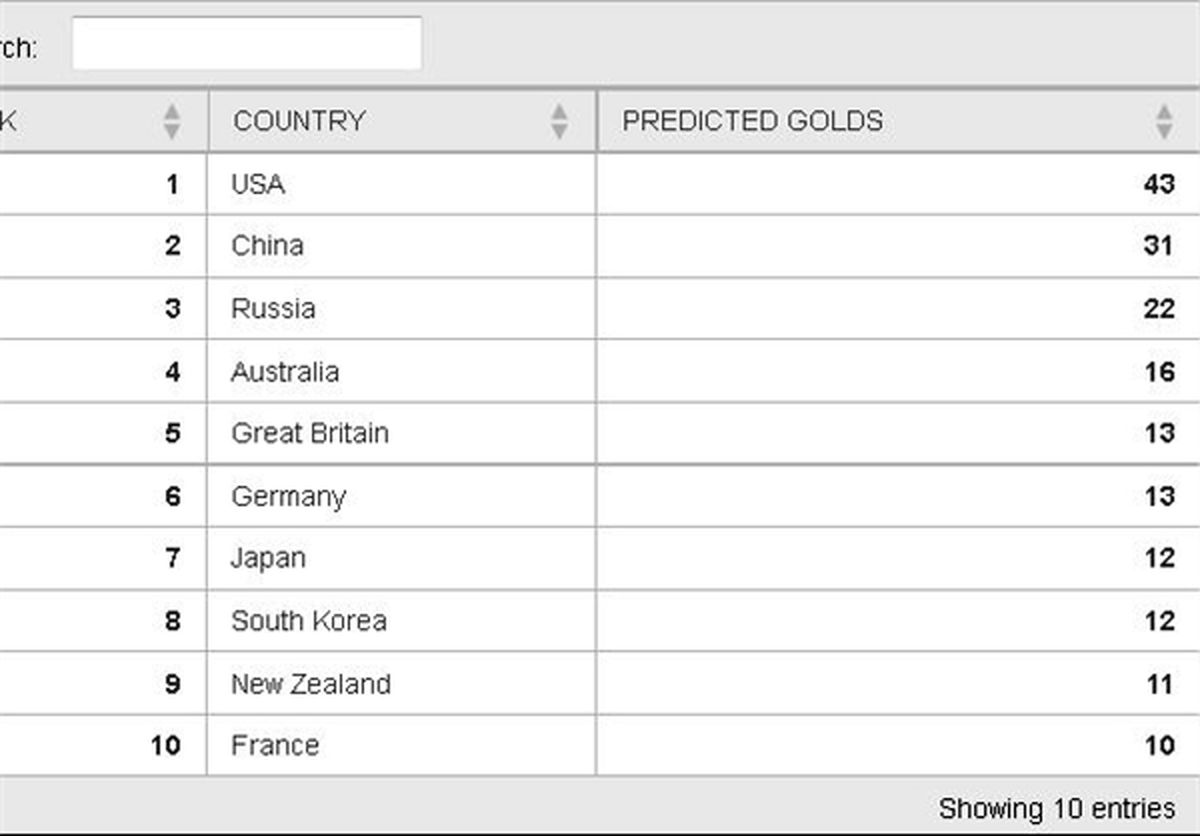This screenshot has width=1200, height=836.
Task: Click the rank number 10 cell
Action: pyautogui.click(x=165, y=745)
